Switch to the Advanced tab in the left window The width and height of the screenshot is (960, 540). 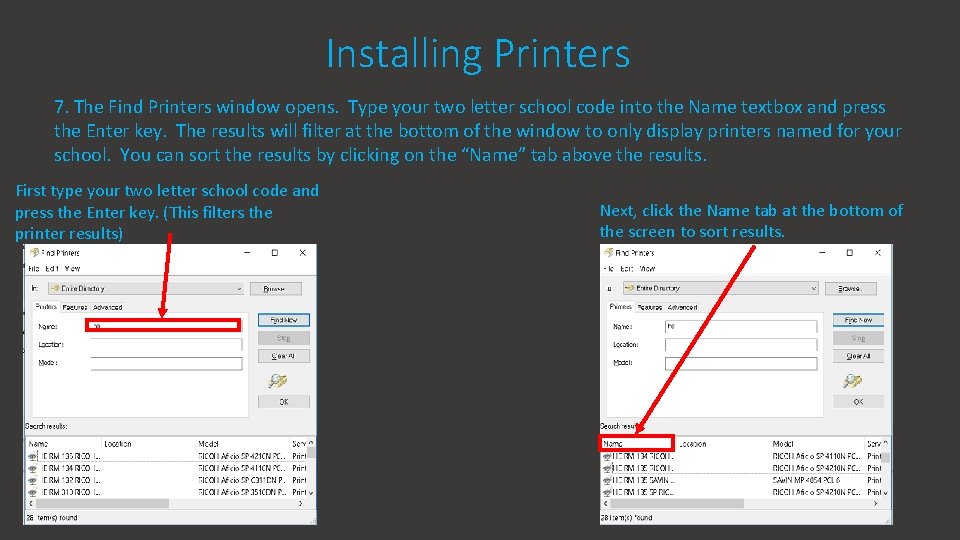(x=108, y=307)
